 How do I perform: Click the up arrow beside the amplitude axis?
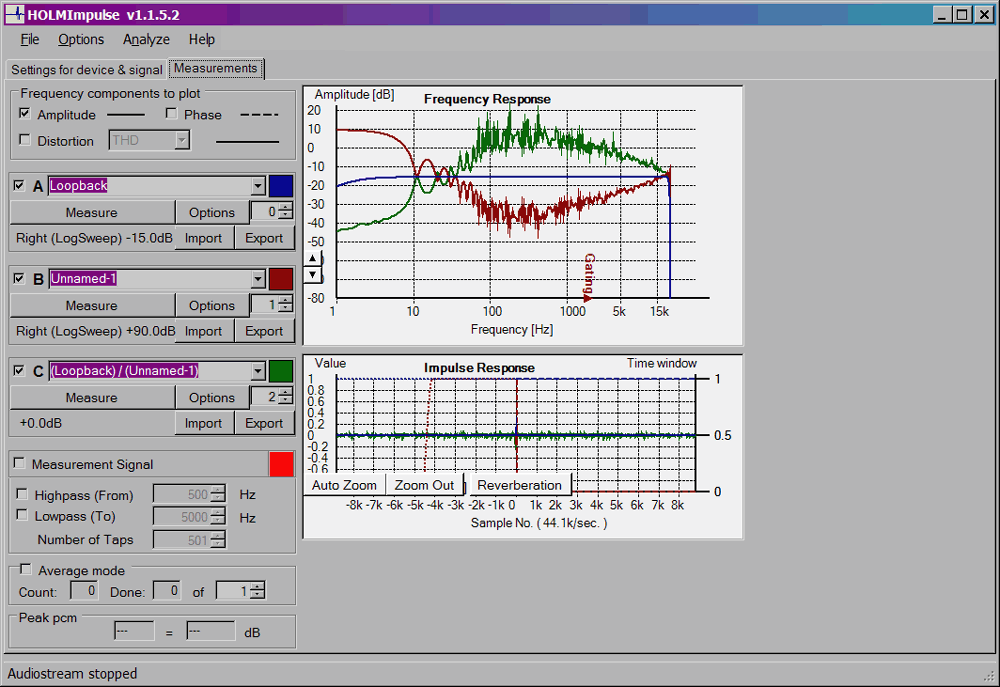click(312, 258)
